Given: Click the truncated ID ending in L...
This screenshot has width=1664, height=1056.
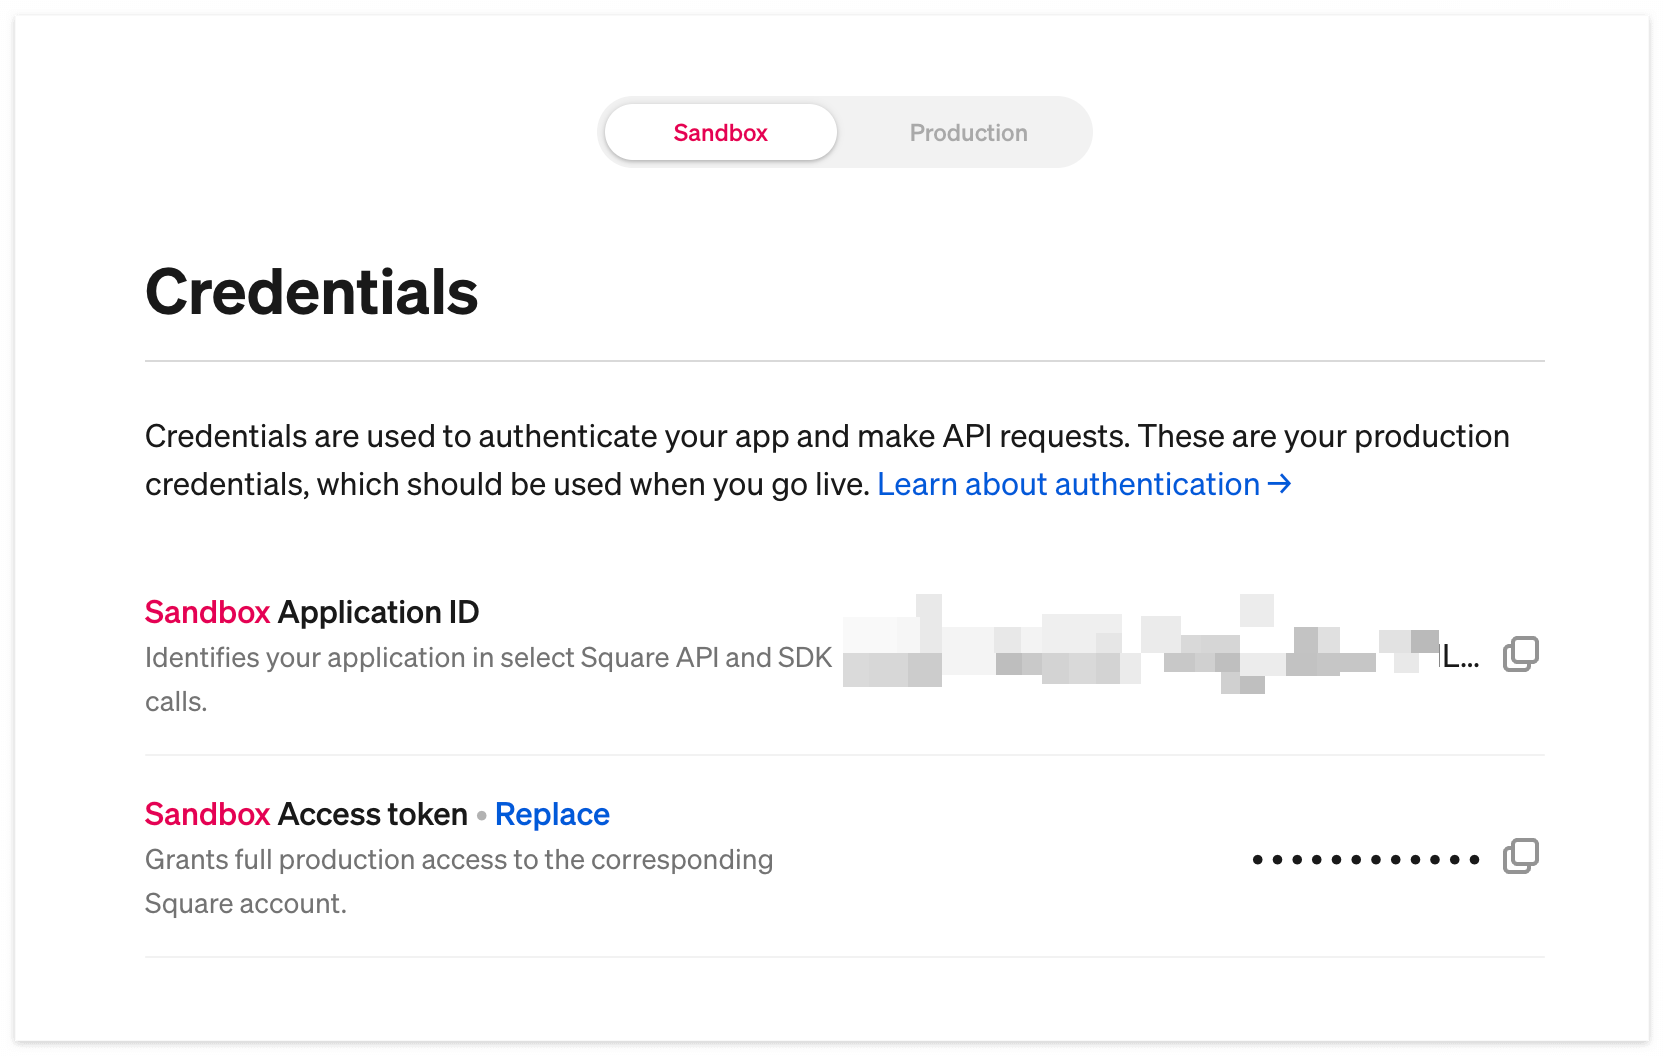Looking at the screenshot, I should [x=1461, y=657].
